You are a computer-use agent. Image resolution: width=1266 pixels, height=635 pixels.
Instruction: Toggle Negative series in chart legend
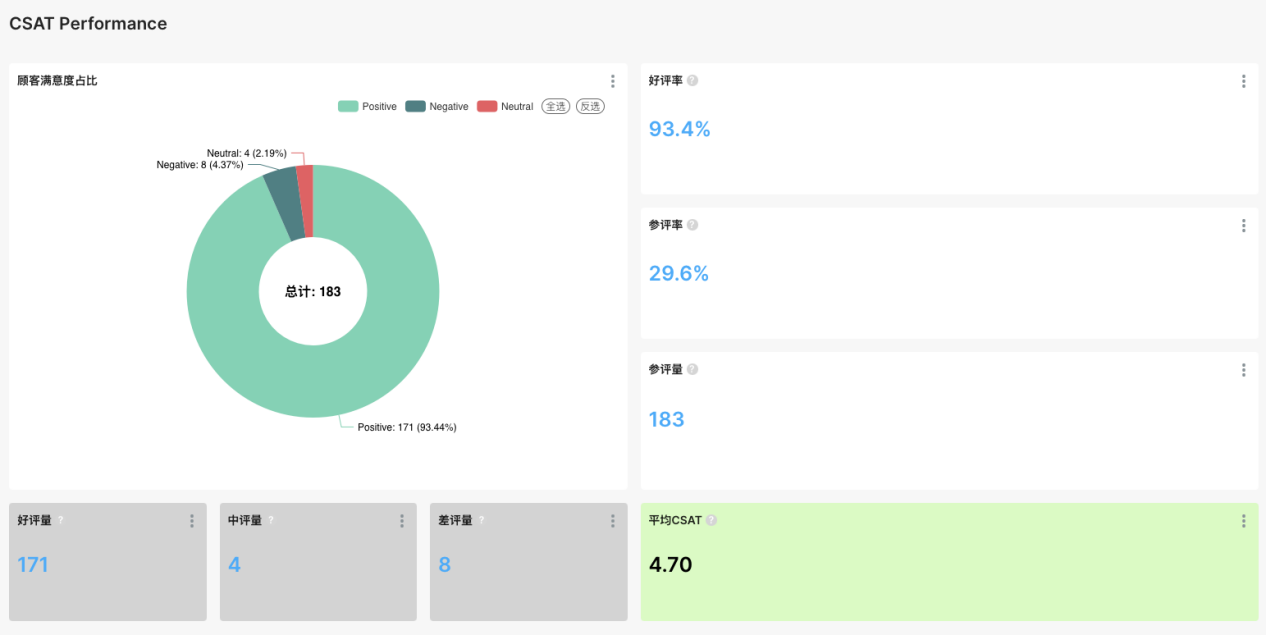tap(436, 106)
